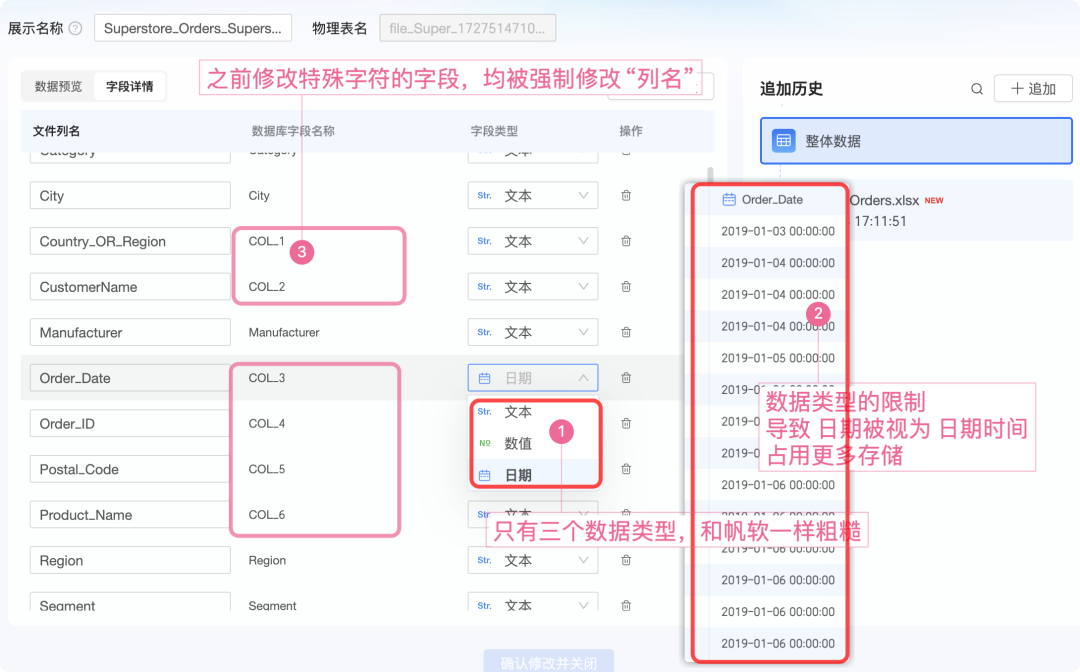The height and width of the screenshot is (672, 1080).
Task: Click the 展示名称 input field
Action: coord(193,29)
